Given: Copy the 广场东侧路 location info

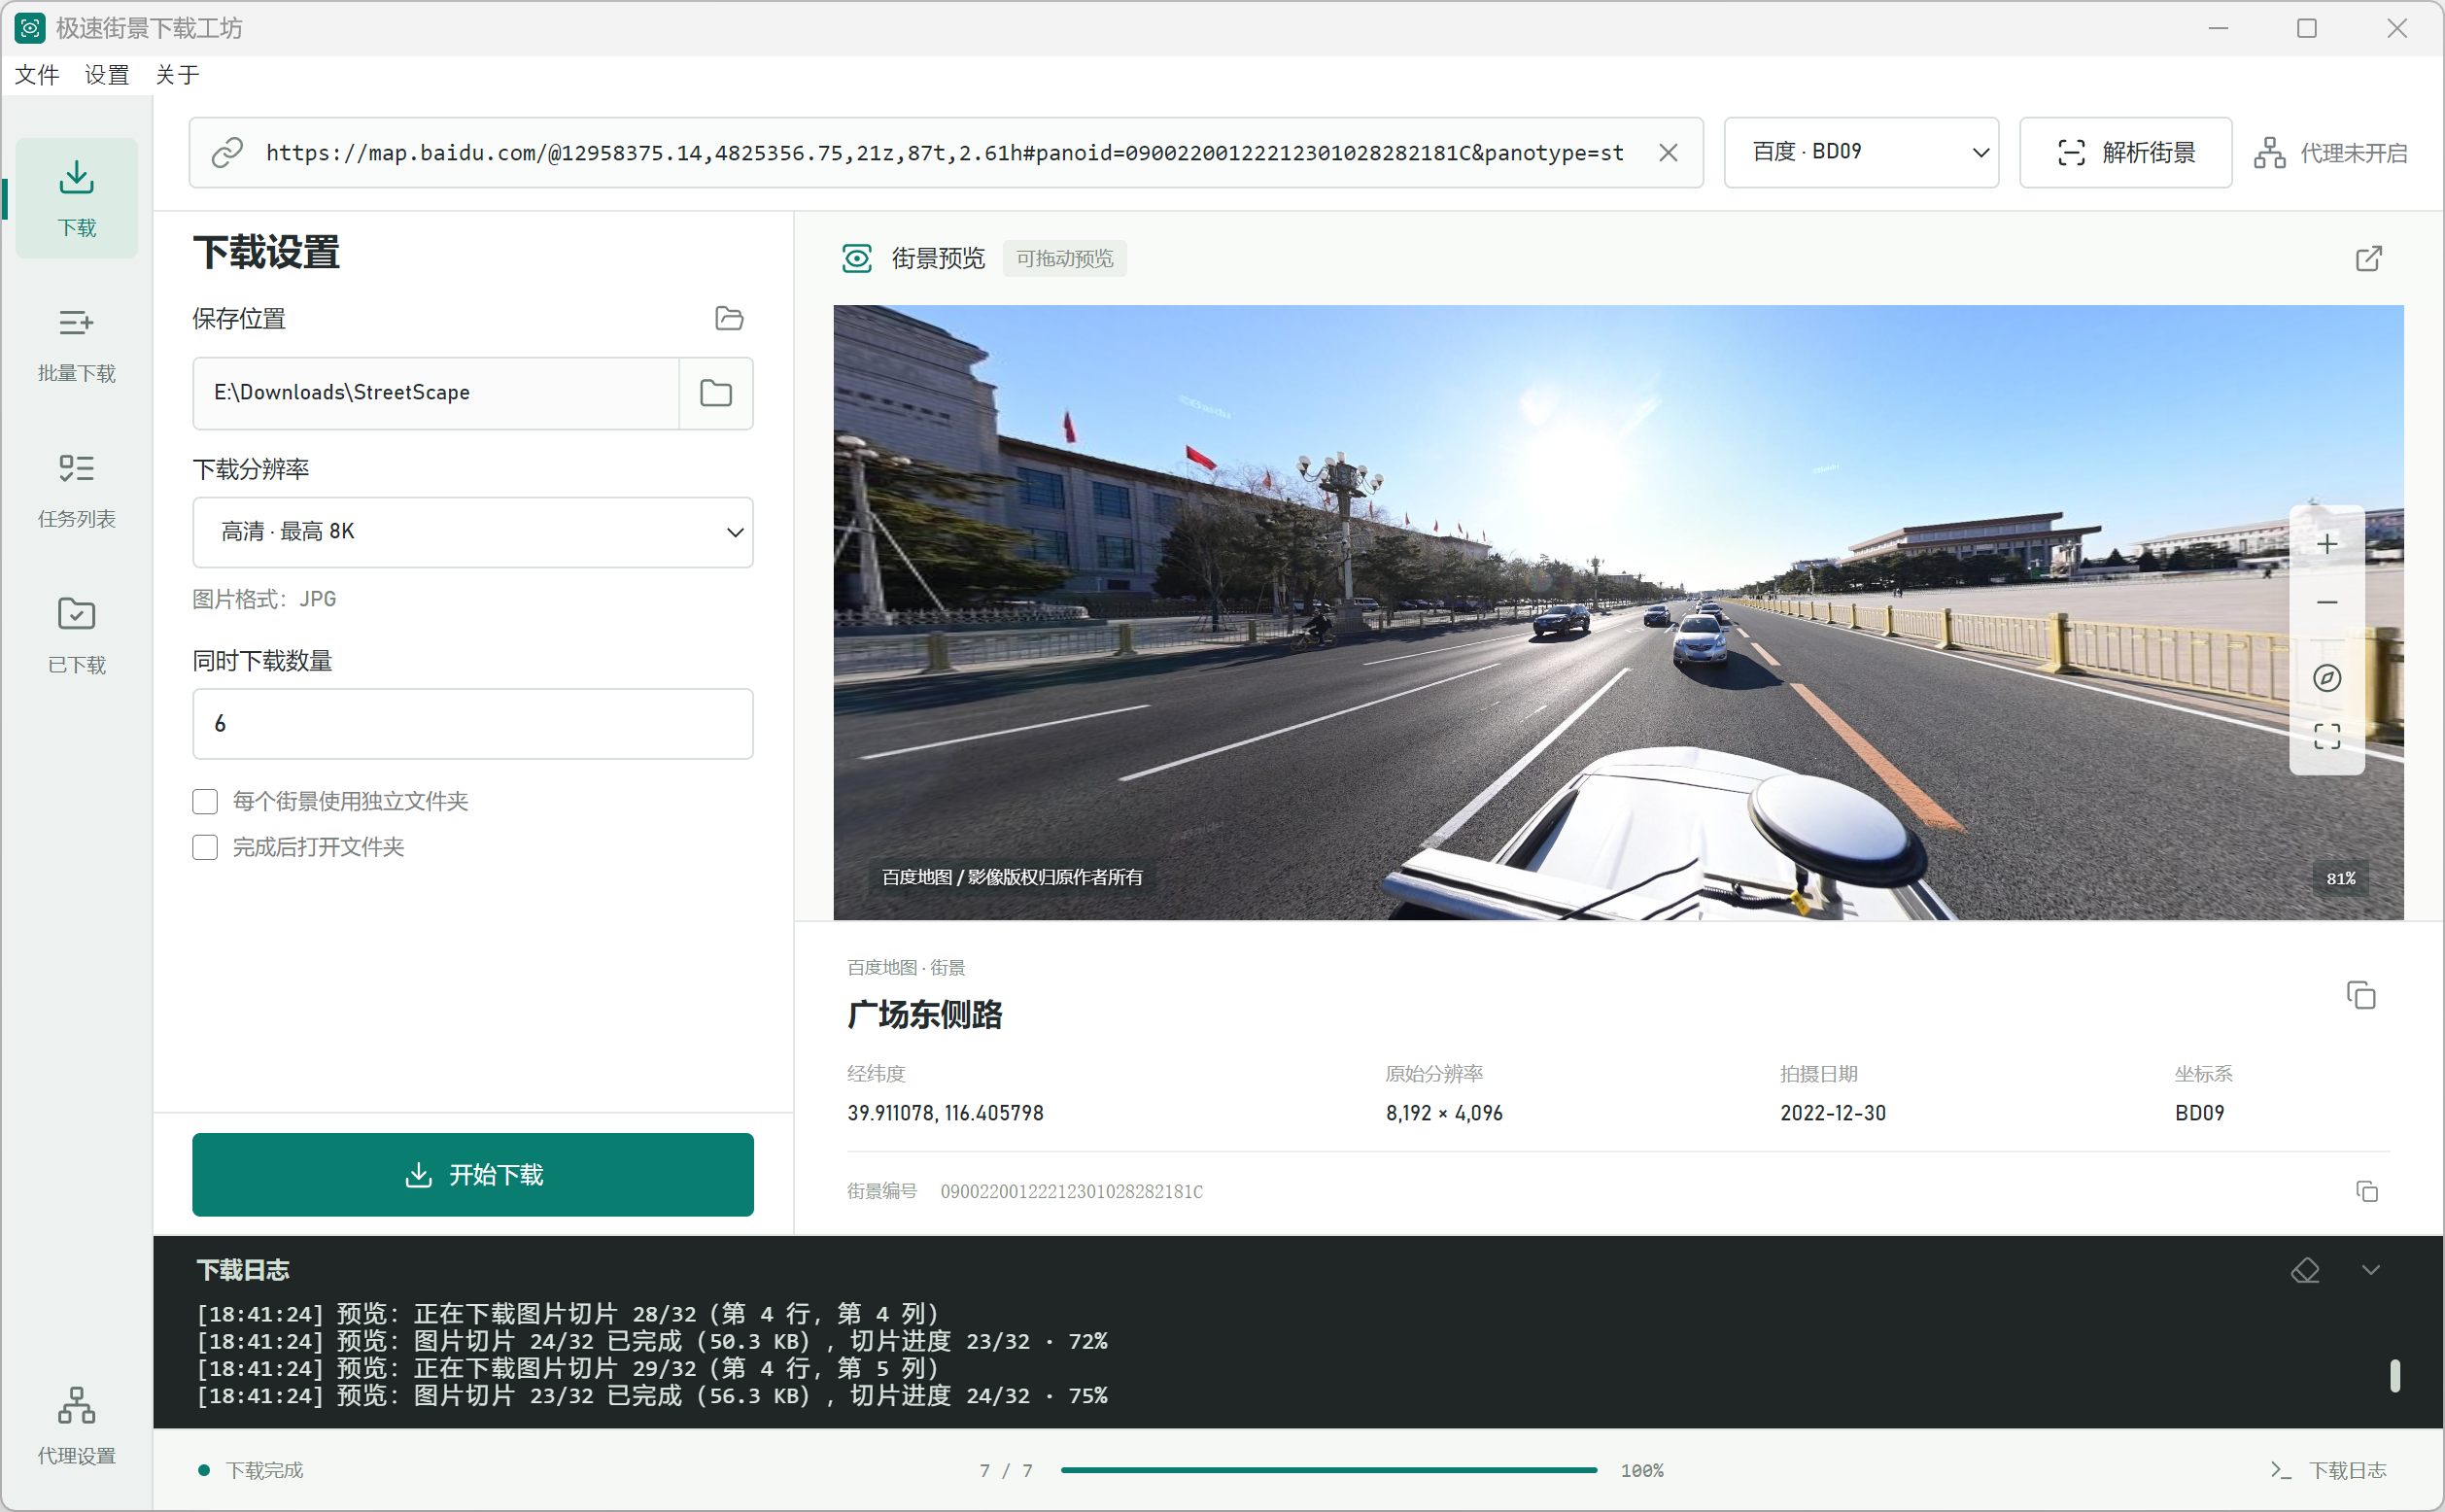Looking at the screenshot, I should click(2360, 996).
